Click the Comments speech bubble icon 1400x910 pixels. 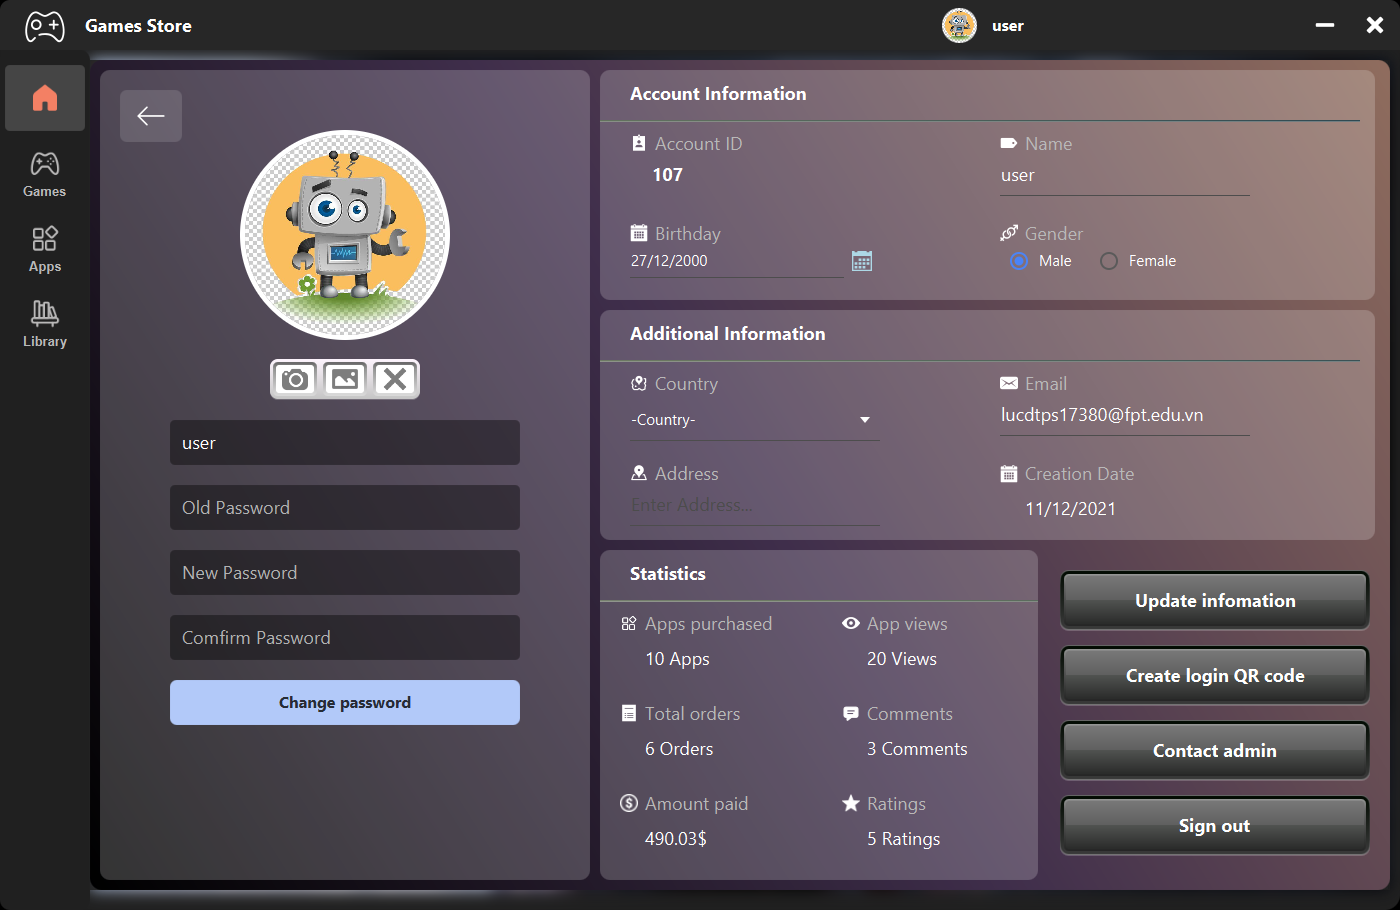click(851, 713)
